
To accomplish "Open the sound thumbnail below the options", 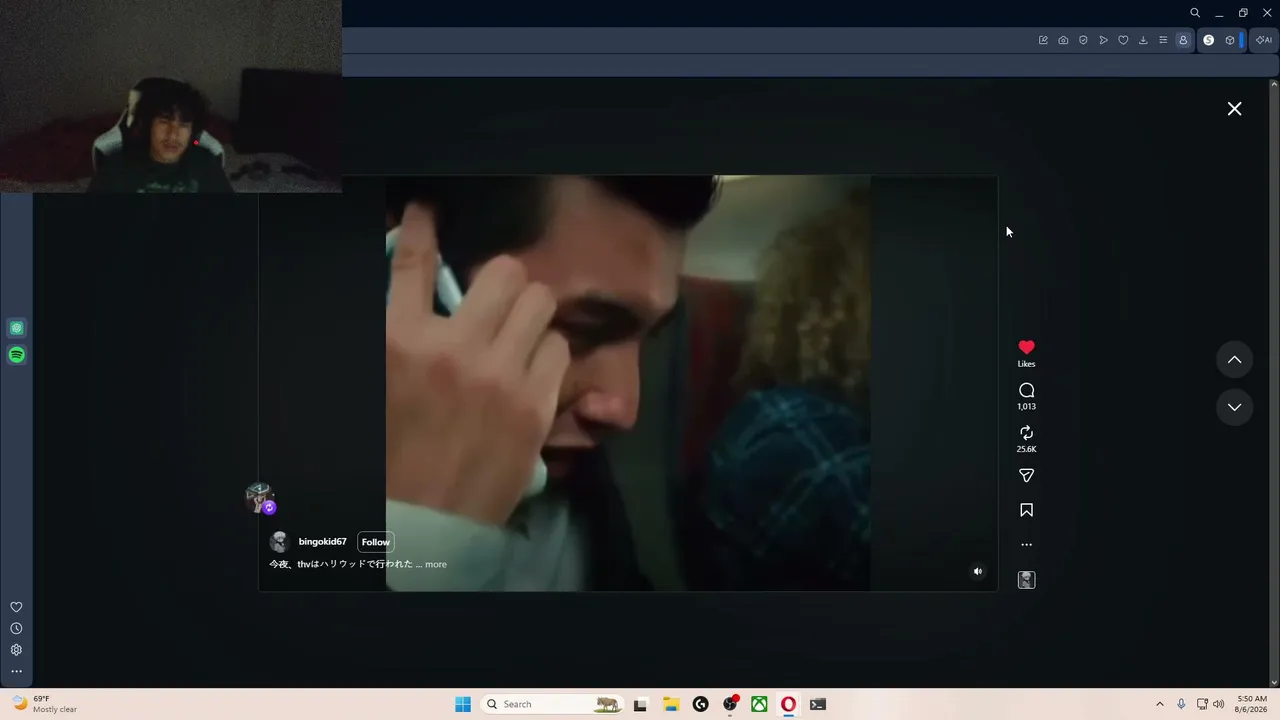I will 1026,580.
